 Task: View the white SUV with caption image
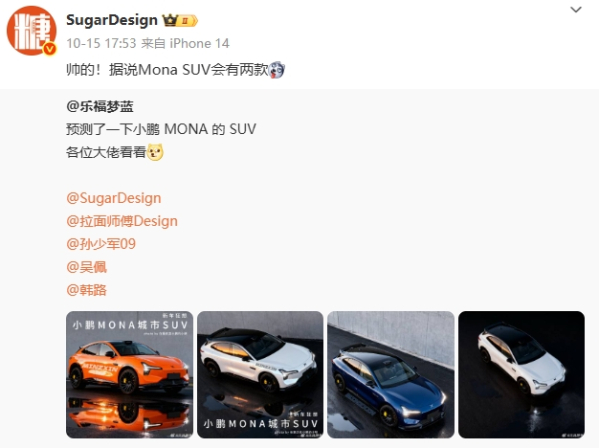[x=260, y=375]
